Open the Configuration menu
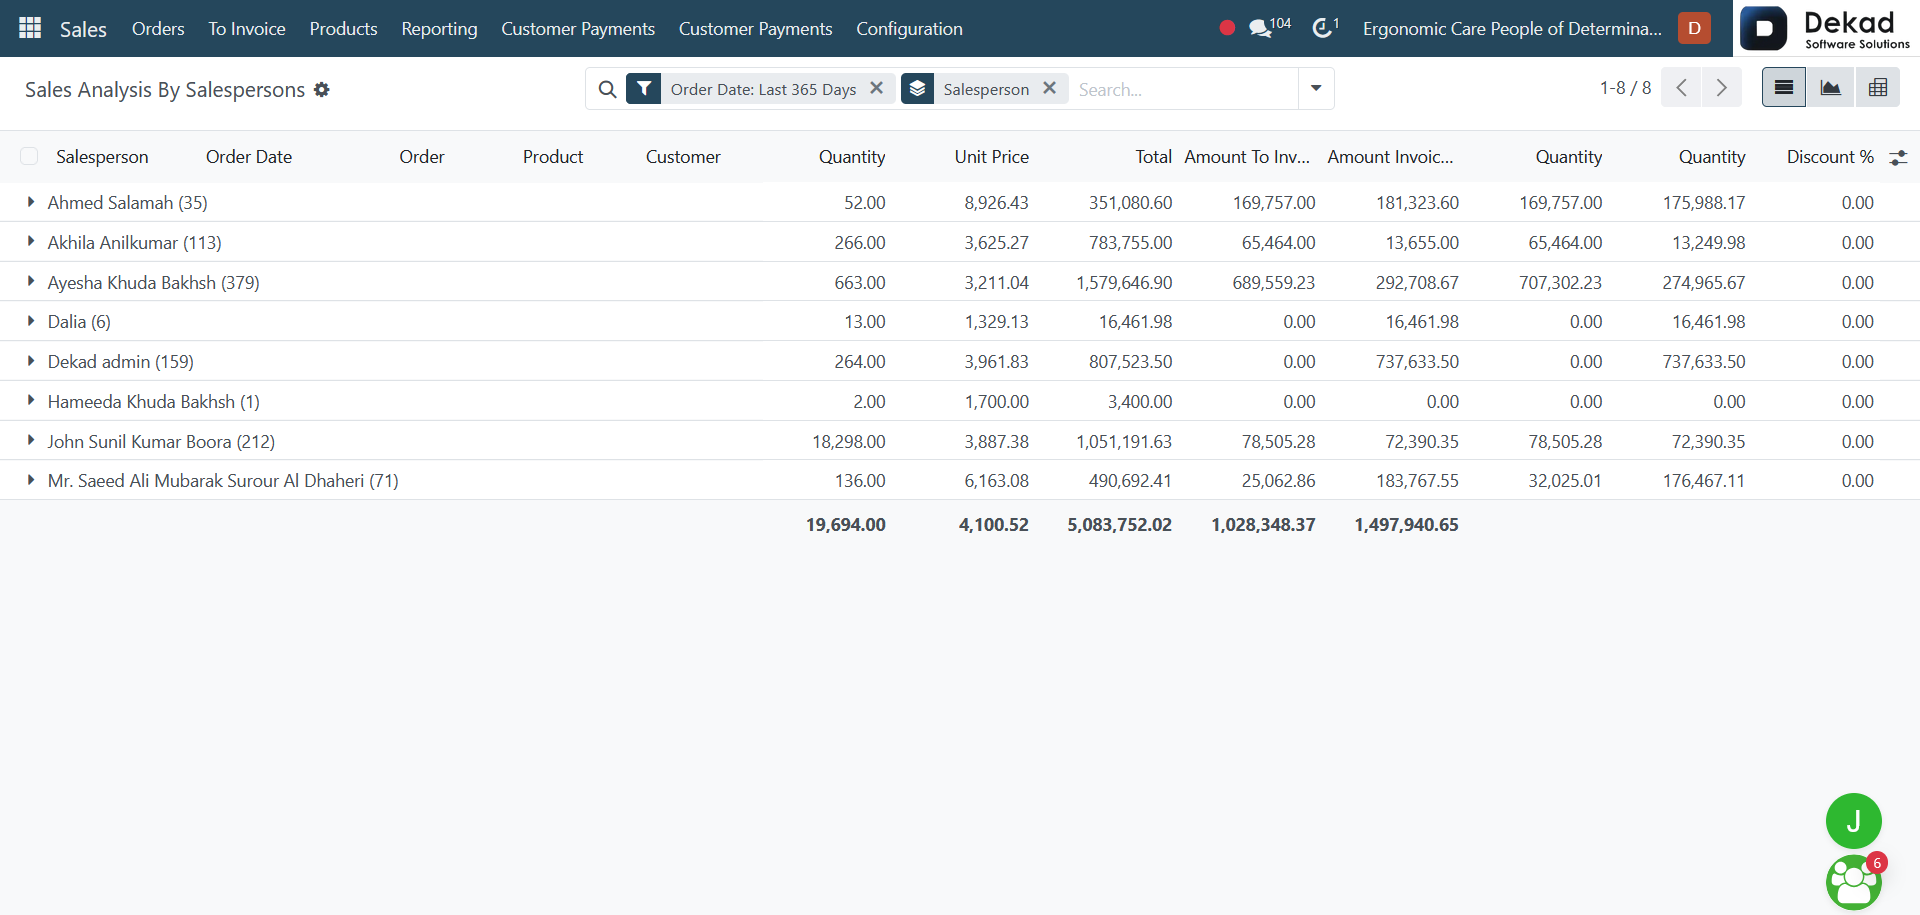The image size is (1920, 915). coord(909,29)
